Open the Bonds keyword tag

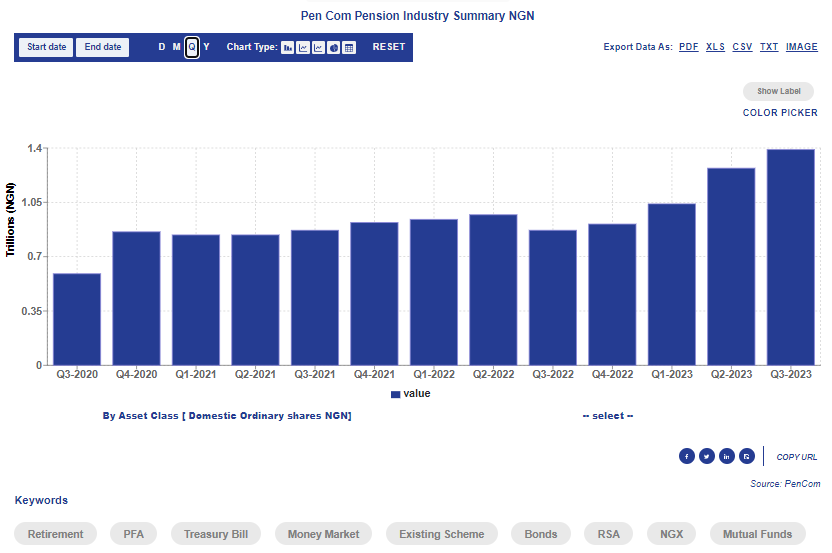click(541, 534)
